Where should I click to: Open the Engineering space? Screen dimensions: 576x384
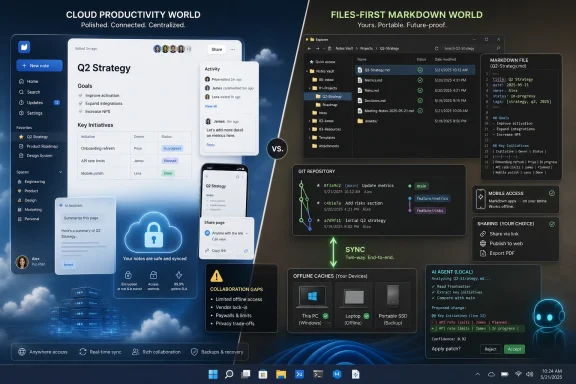[x=32, y=182]
